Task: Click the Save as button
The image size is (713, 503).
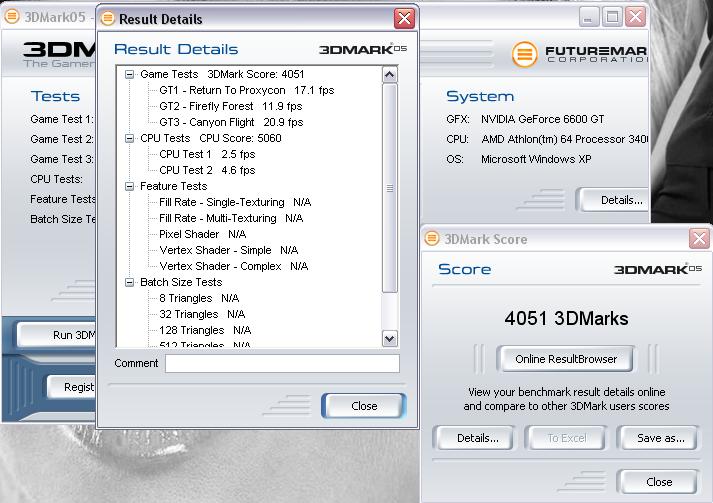Action: click(660, 438)
